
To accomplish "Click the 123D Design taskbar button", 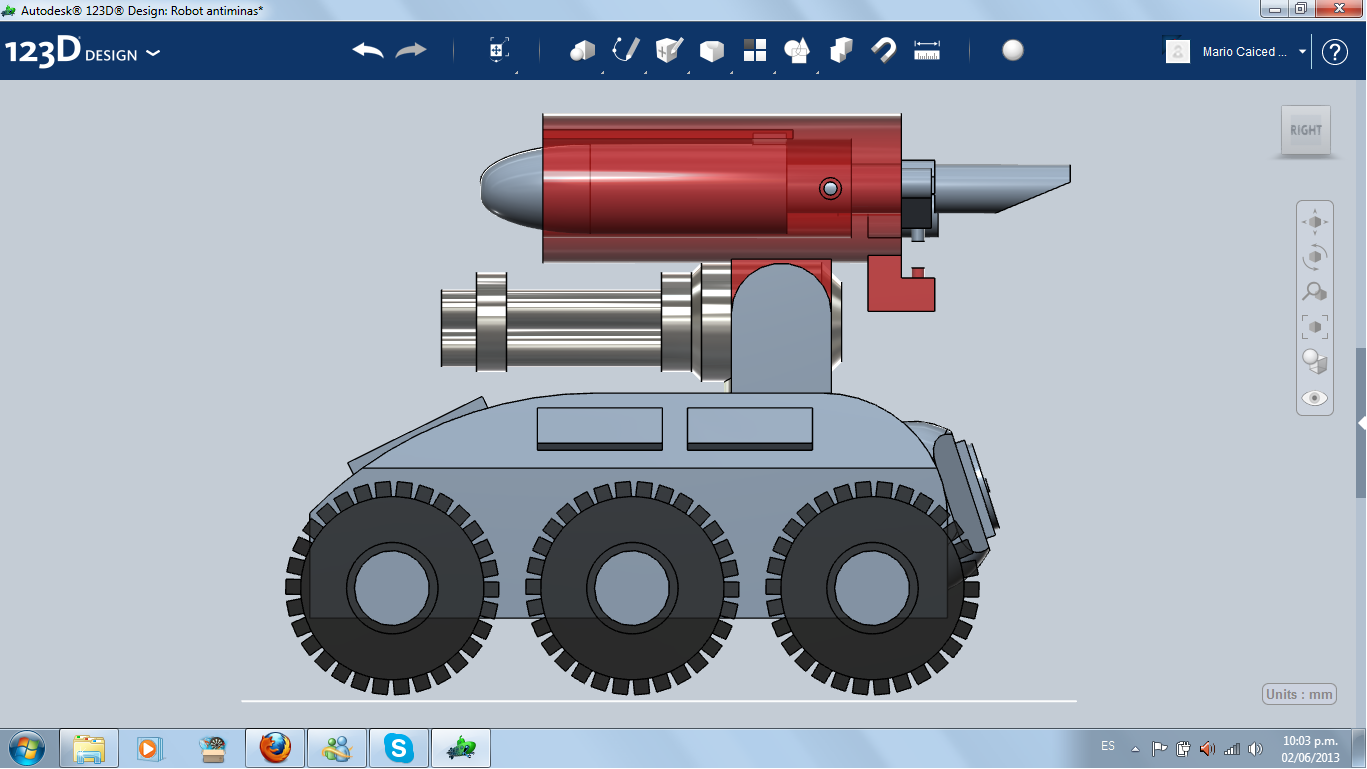I will 461,748.
